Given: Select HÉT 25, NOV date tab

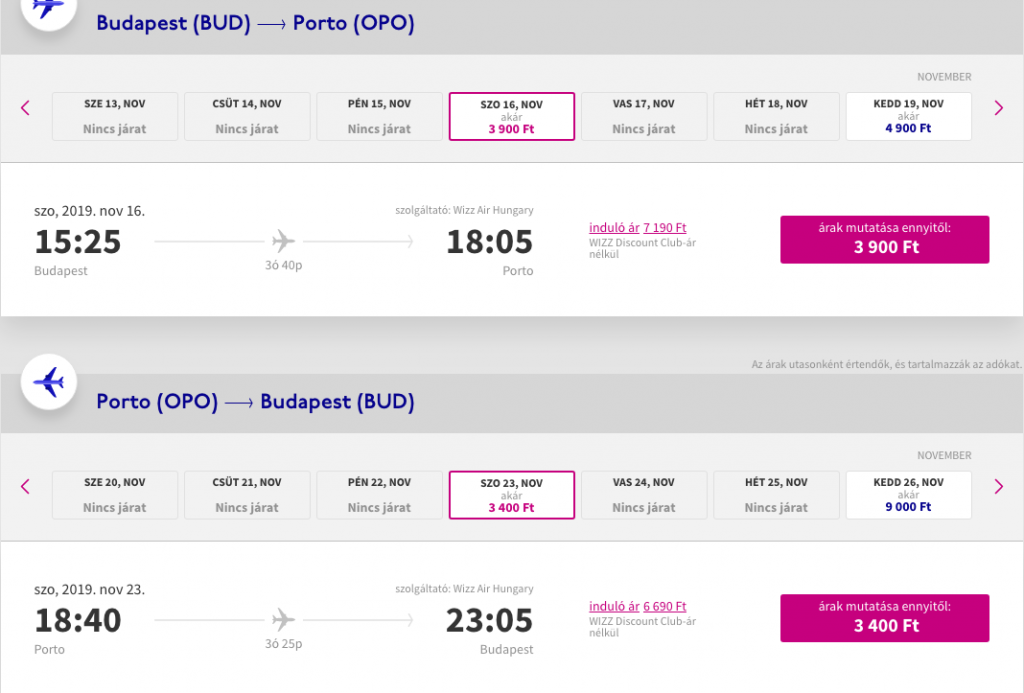Looking at the screenshot, I should tap(776, 495).
